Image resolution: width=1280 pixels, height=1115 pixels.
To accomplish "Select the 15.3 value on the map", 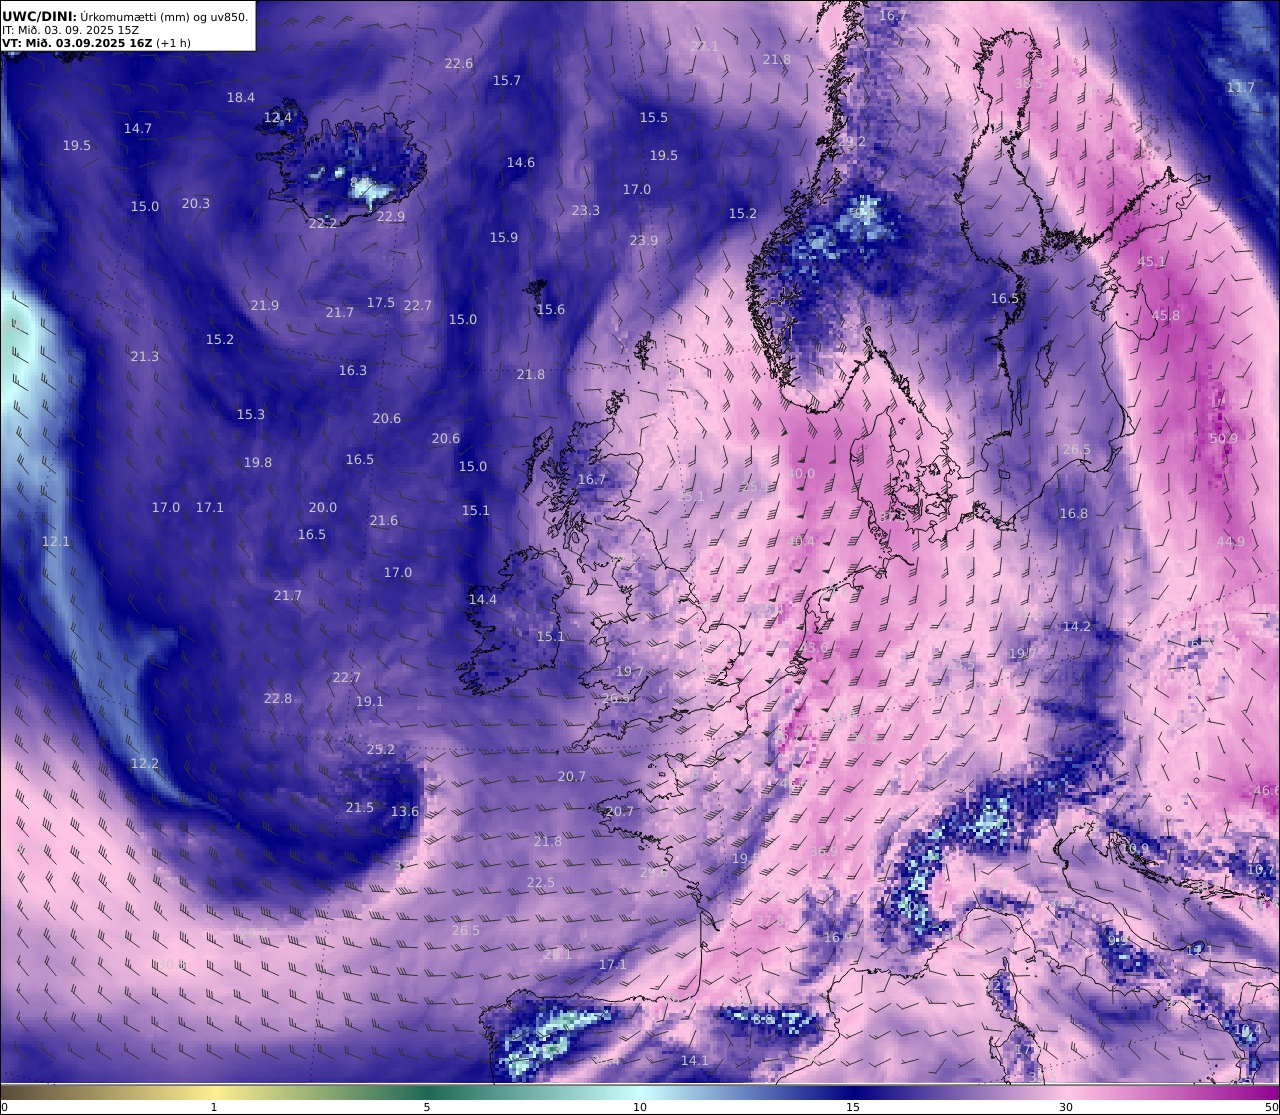I will pos(251,415).
